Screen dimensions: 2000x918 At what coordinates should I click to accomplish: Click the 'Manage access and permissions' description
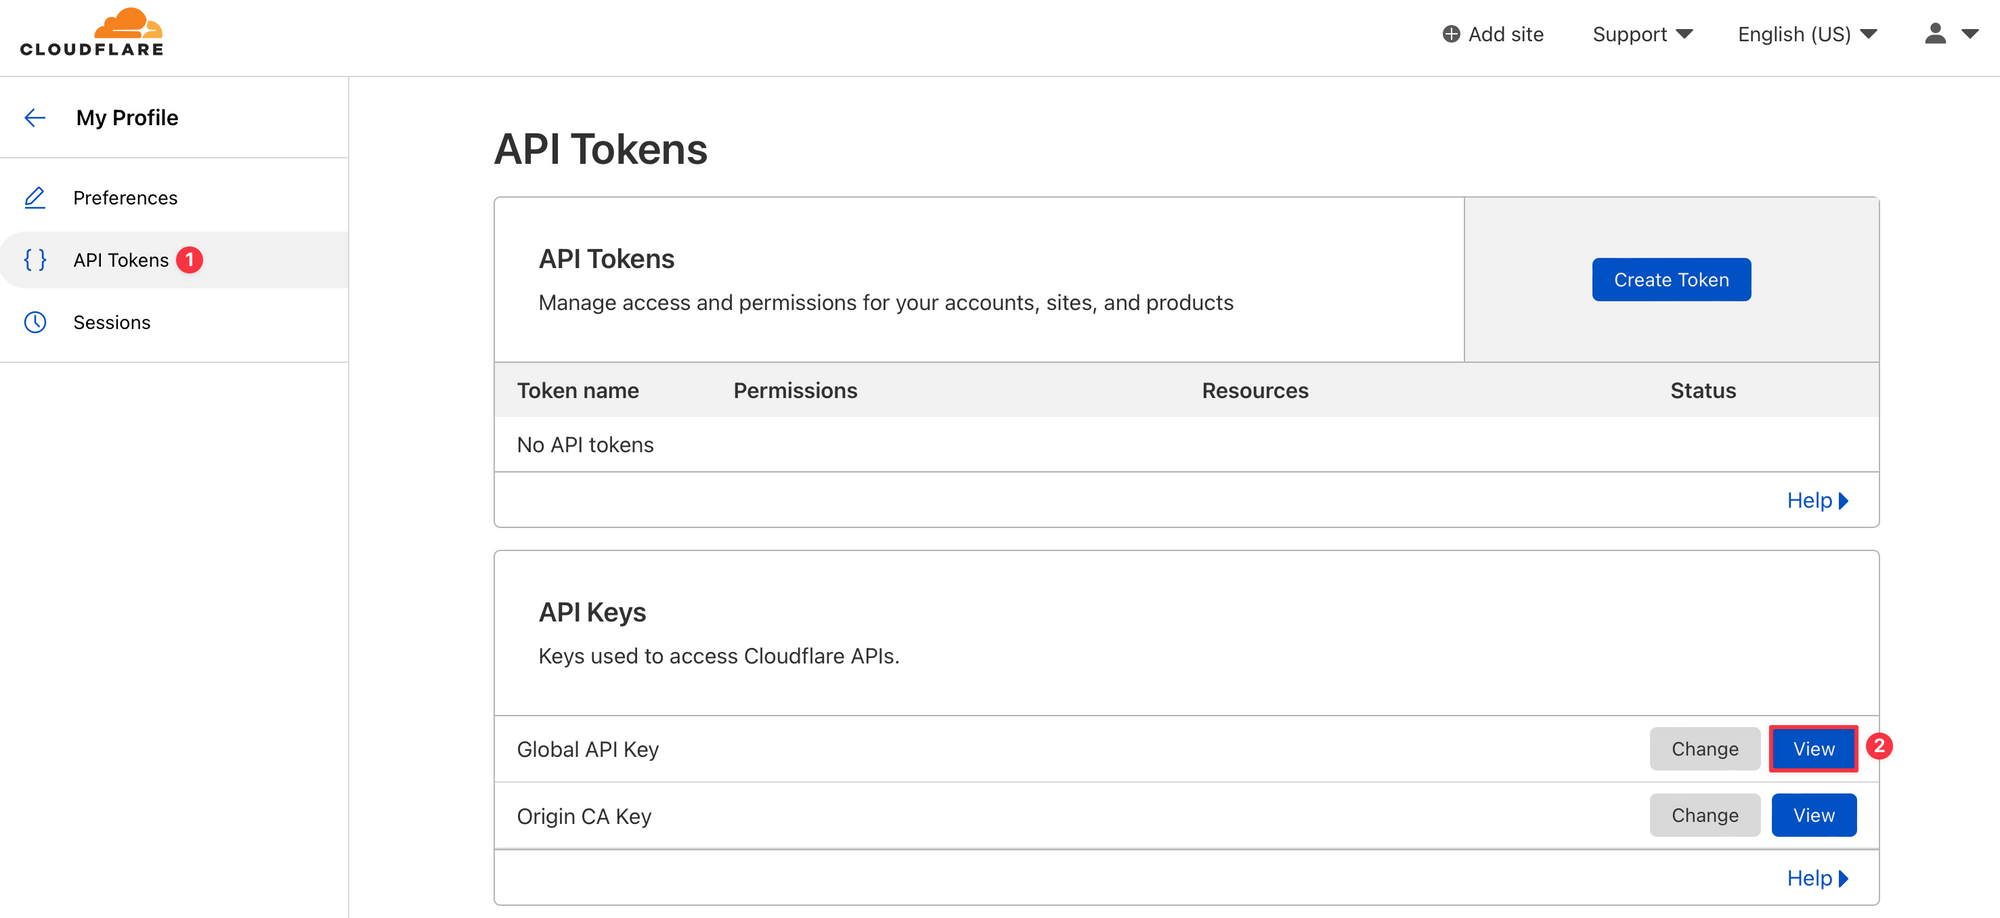[886, 303]
